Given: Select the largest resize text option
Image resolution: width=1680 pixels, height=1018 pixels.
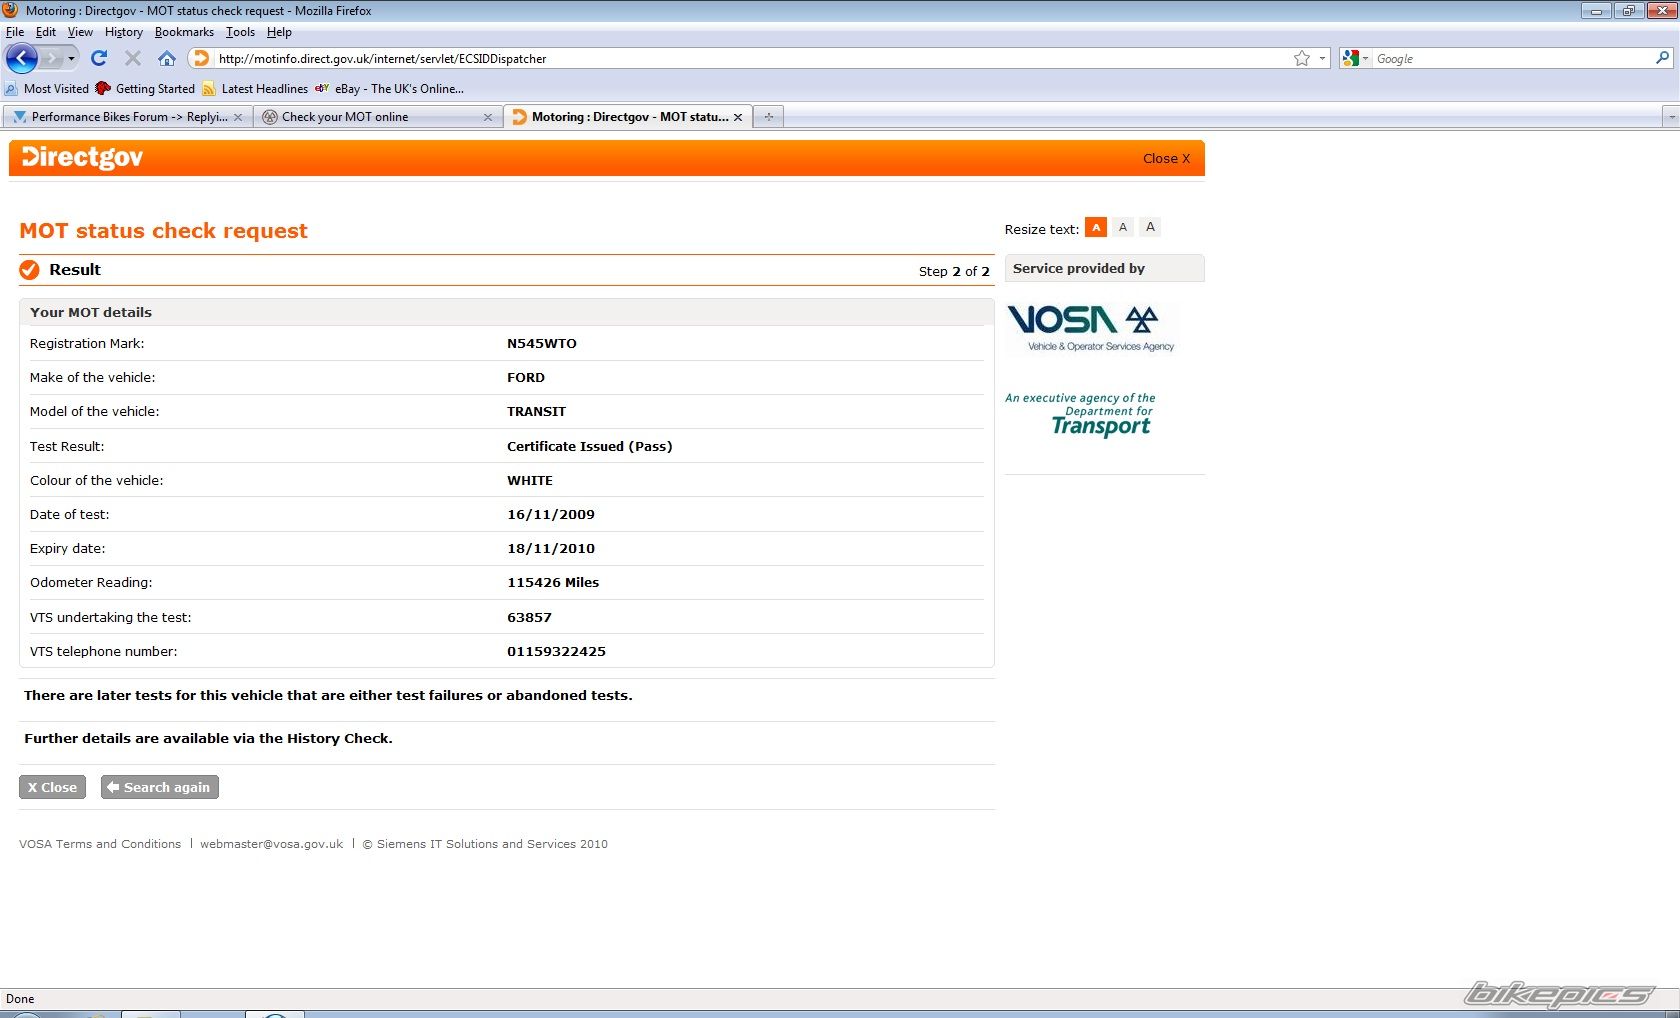Looking at the screenshot, I should tap(1150, 228).
